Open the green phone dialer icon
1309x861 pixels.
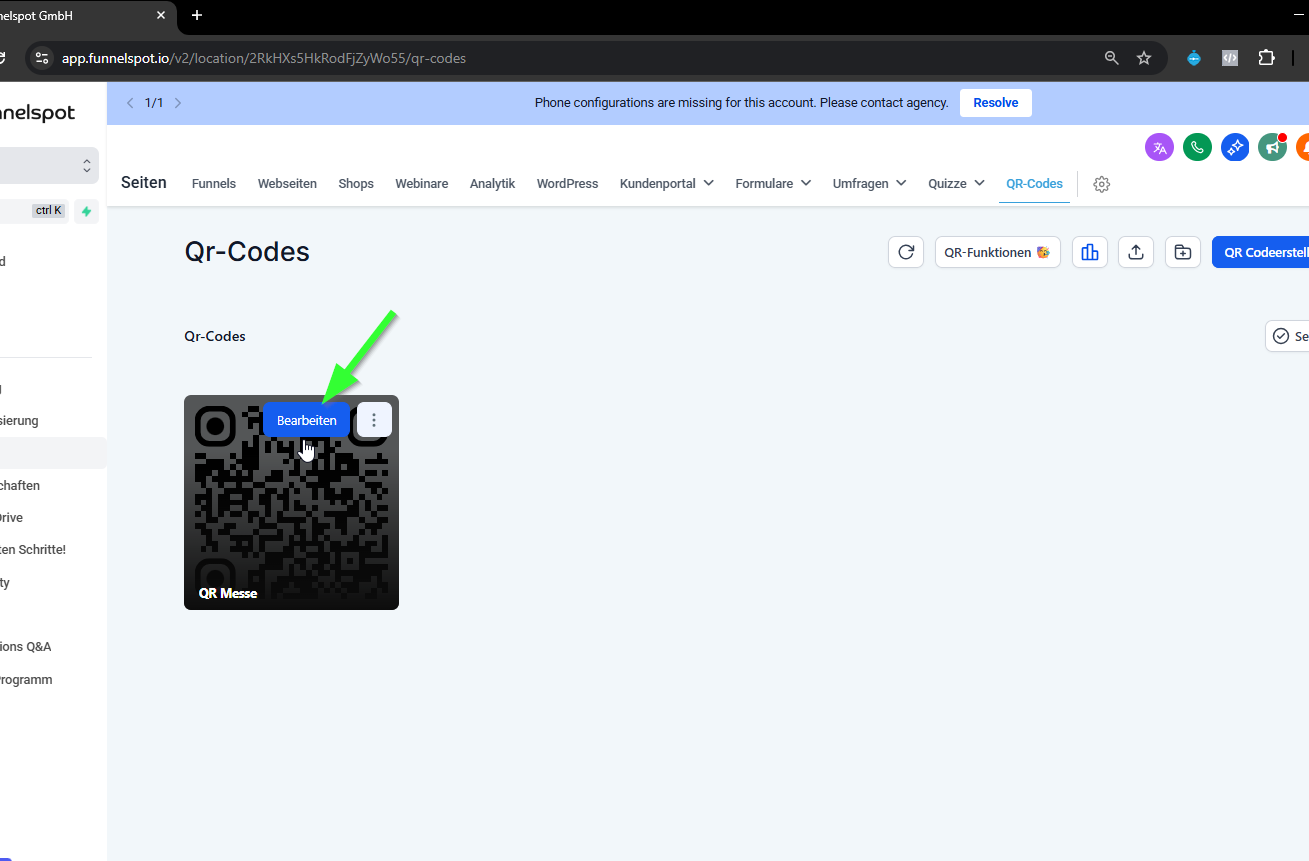[x=1197, y=147]
